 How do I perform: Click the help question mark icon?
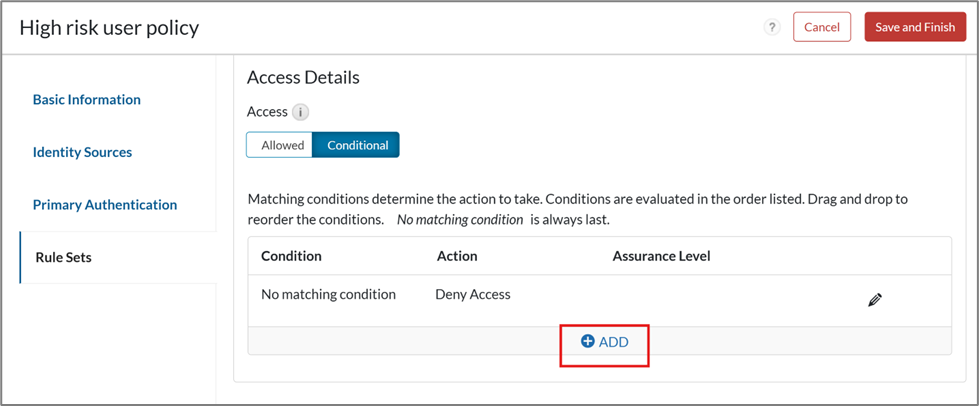click(772, 27)
